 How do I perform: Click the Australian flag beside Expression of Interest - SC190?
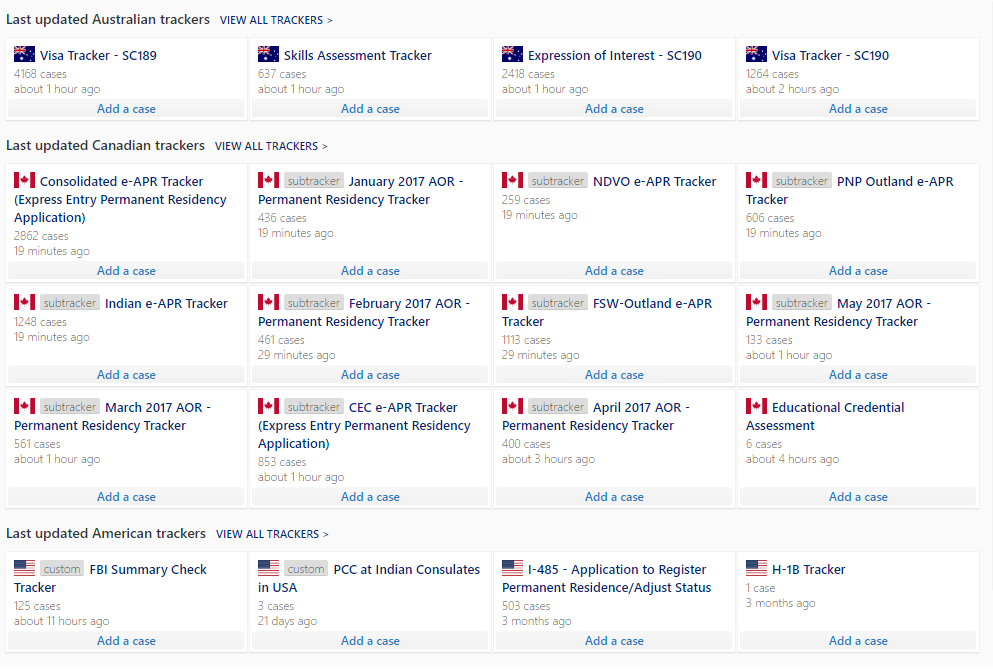point(512,54)
